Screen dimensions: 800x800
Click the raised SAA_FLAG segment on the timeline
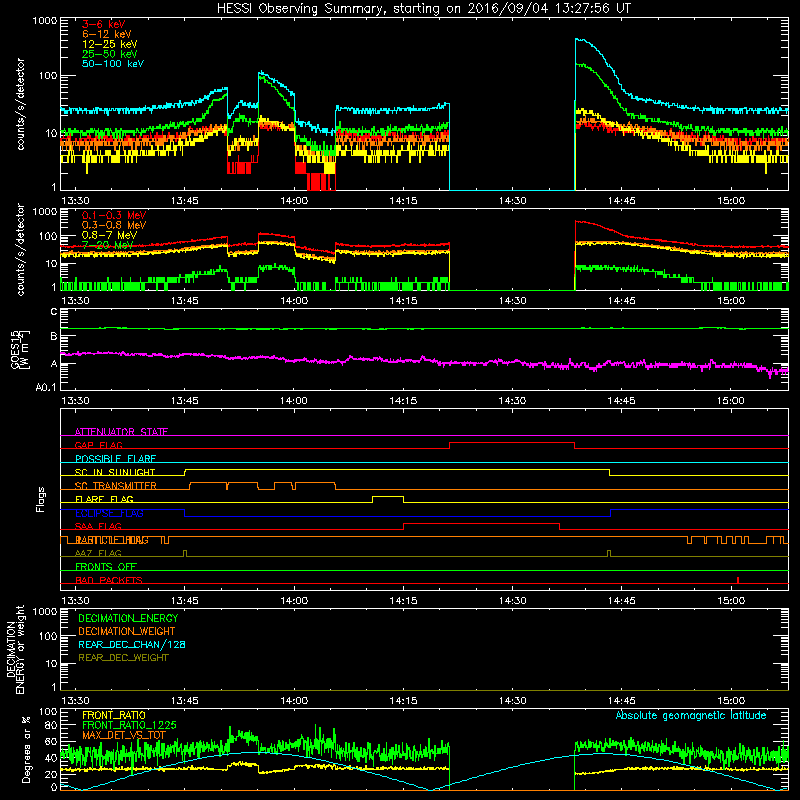[481, 523]
